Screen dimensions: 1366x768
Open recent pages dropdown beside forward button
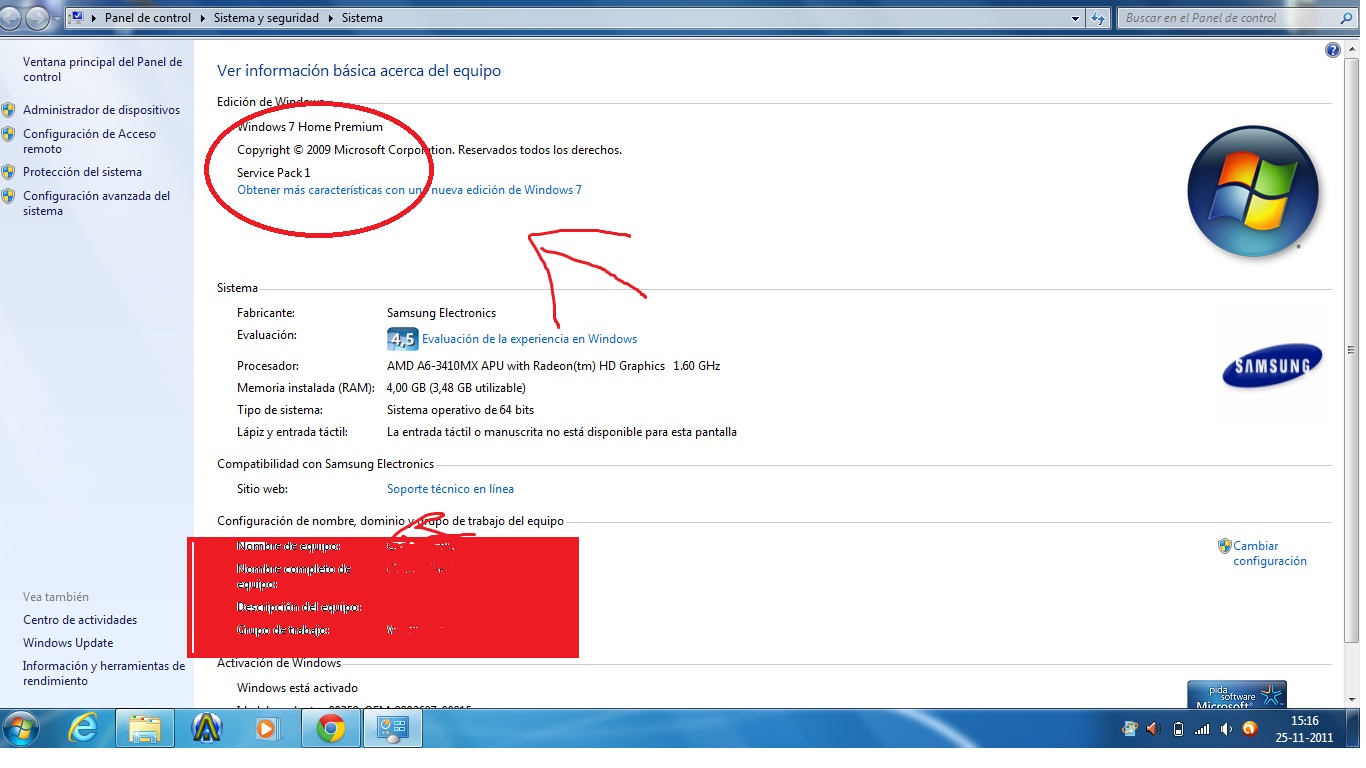coord(56,18)
